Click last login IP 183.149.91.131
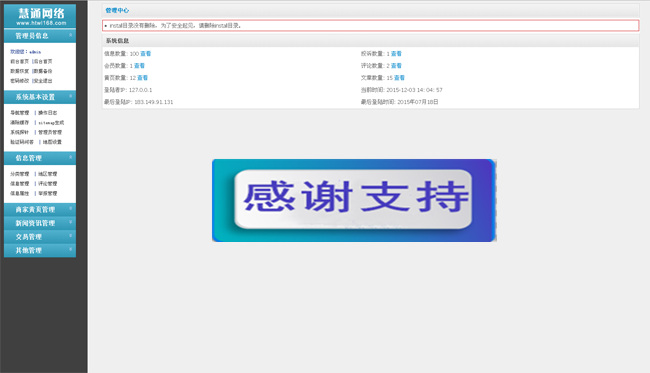This screenshot has width=650, height=373. [154, 102]
